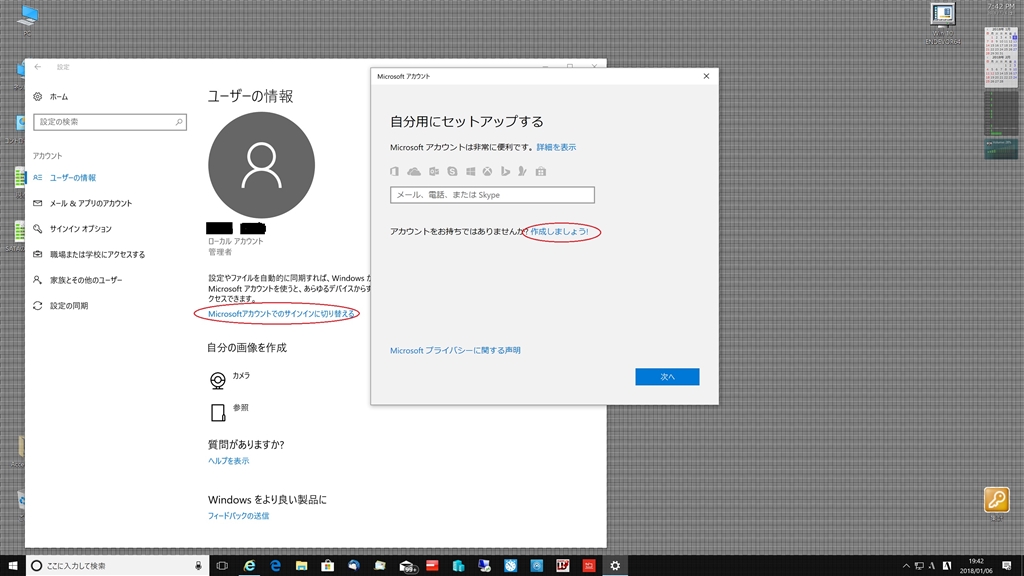Click the user profile avatar picture
This screenshot has width=1024, height=576.
click(x=261, y=165)
